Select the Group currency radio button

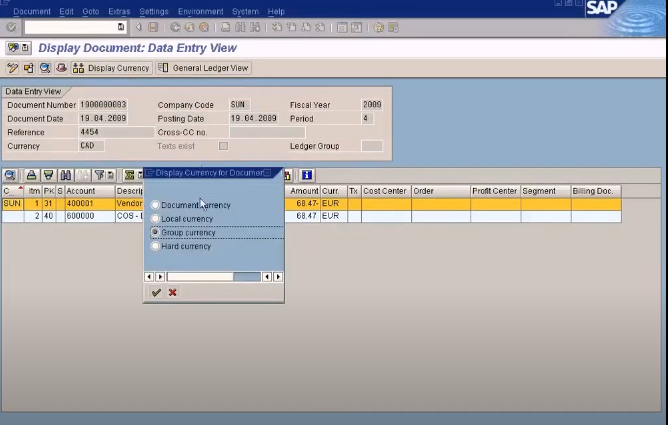click(x=155, y=232)
